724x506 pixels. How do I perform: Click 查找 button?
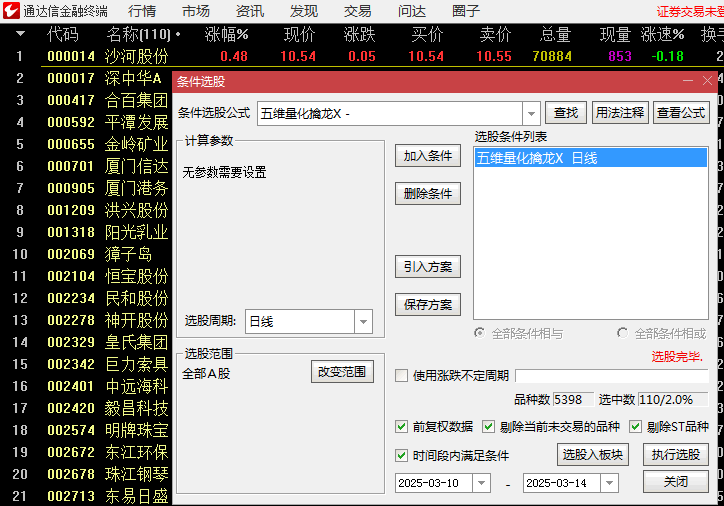pos(566,113)
